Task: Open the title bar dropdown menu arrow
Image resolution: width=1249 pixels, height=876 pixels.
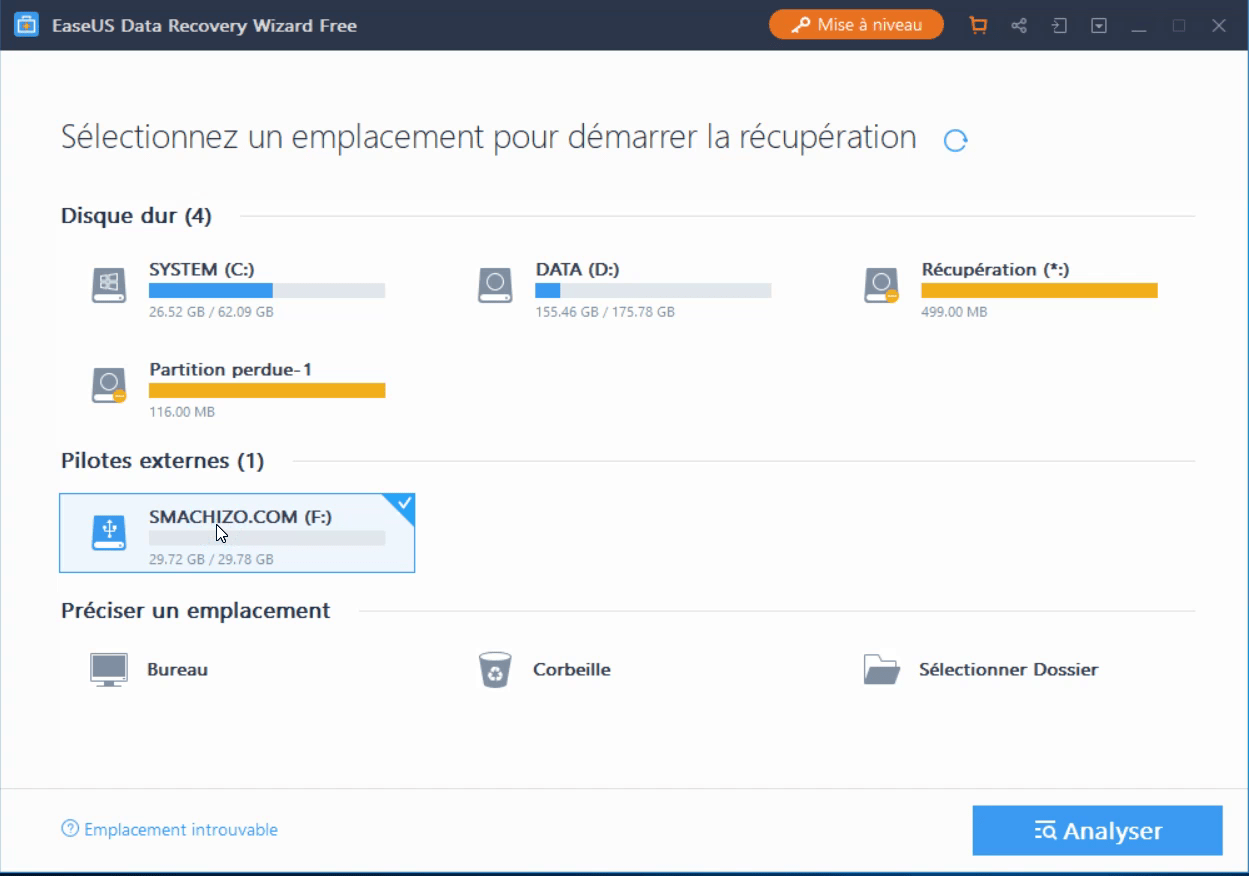Action: [1099, 26]
